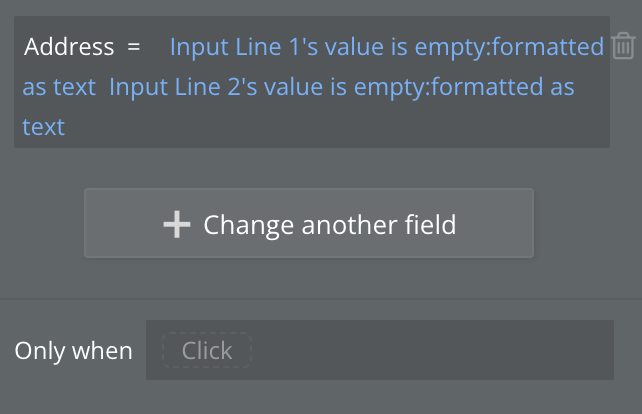The image size is (642, 414).
Task: Click the equals sign after Address
Action: (x=134, y=47)
